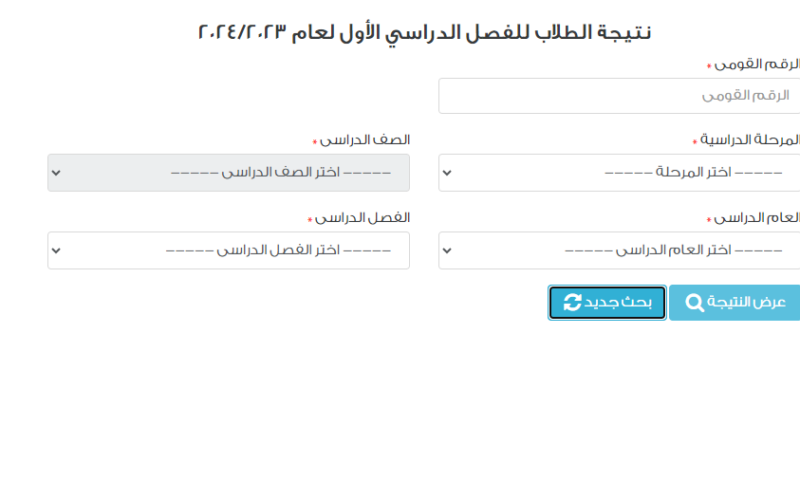Open the اختر العام الدراسى dropdown
The height and width of the screenshot is (500, 800).
click(x=620, y=251)
